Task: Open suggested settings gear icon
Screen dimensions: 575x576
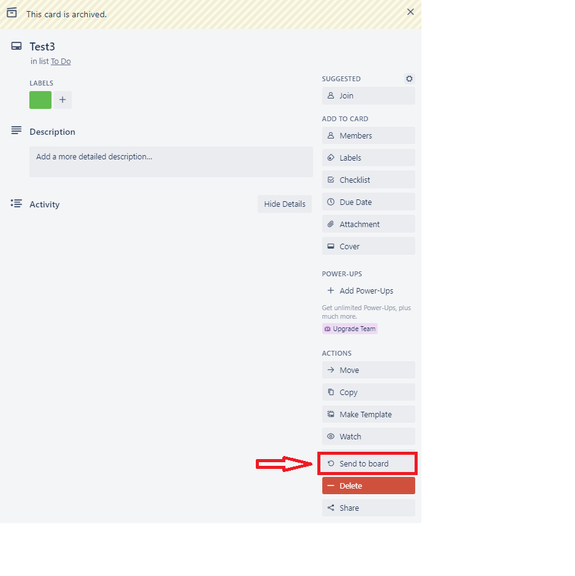Action: coord(409,79)
